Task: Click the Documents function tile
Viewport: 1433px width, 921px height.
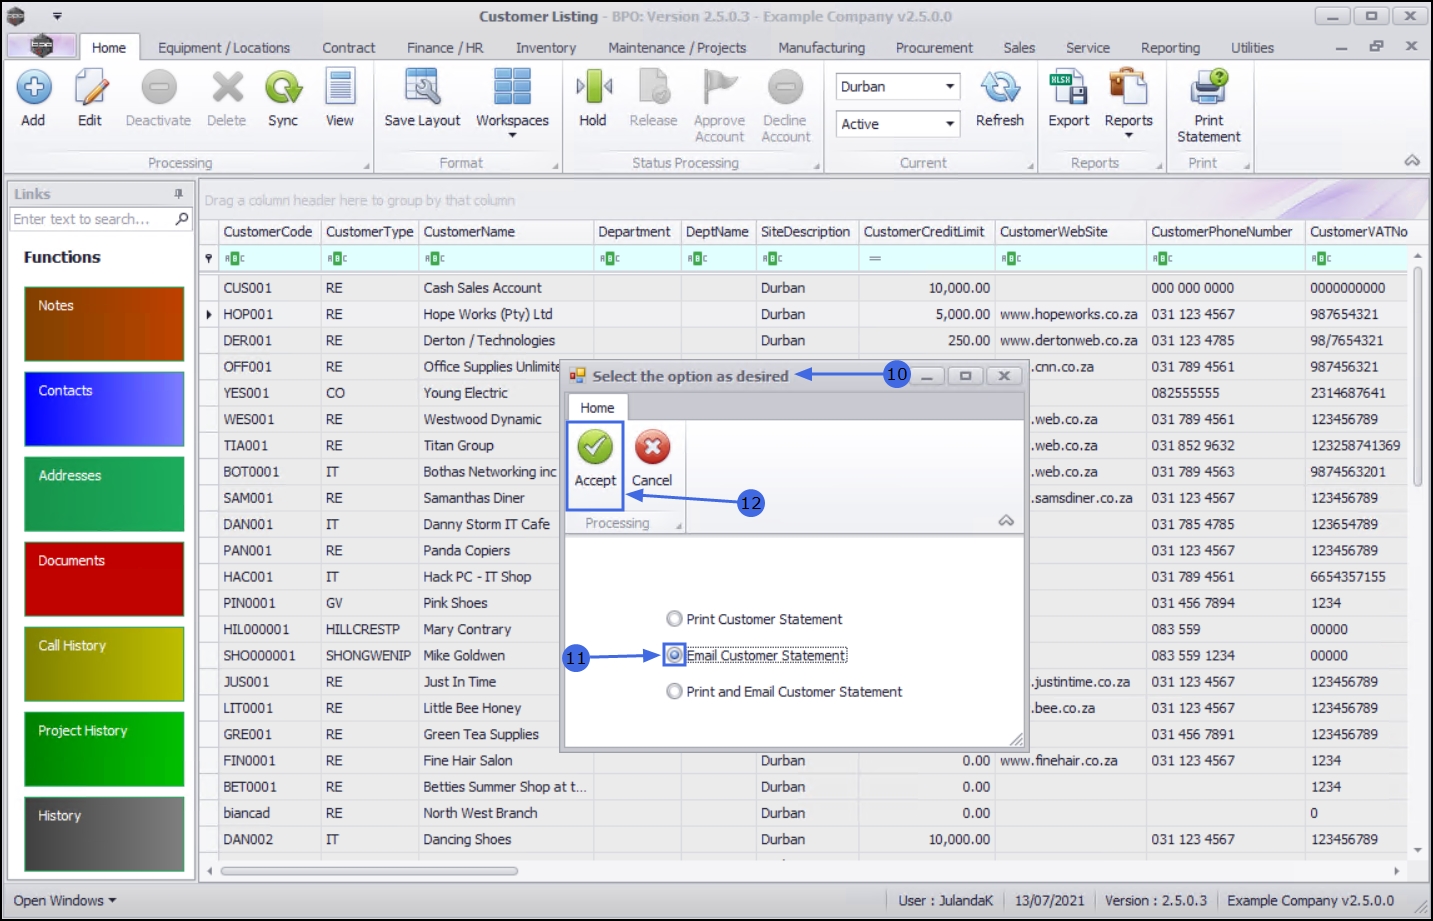Action: click(x=104, y=579)
